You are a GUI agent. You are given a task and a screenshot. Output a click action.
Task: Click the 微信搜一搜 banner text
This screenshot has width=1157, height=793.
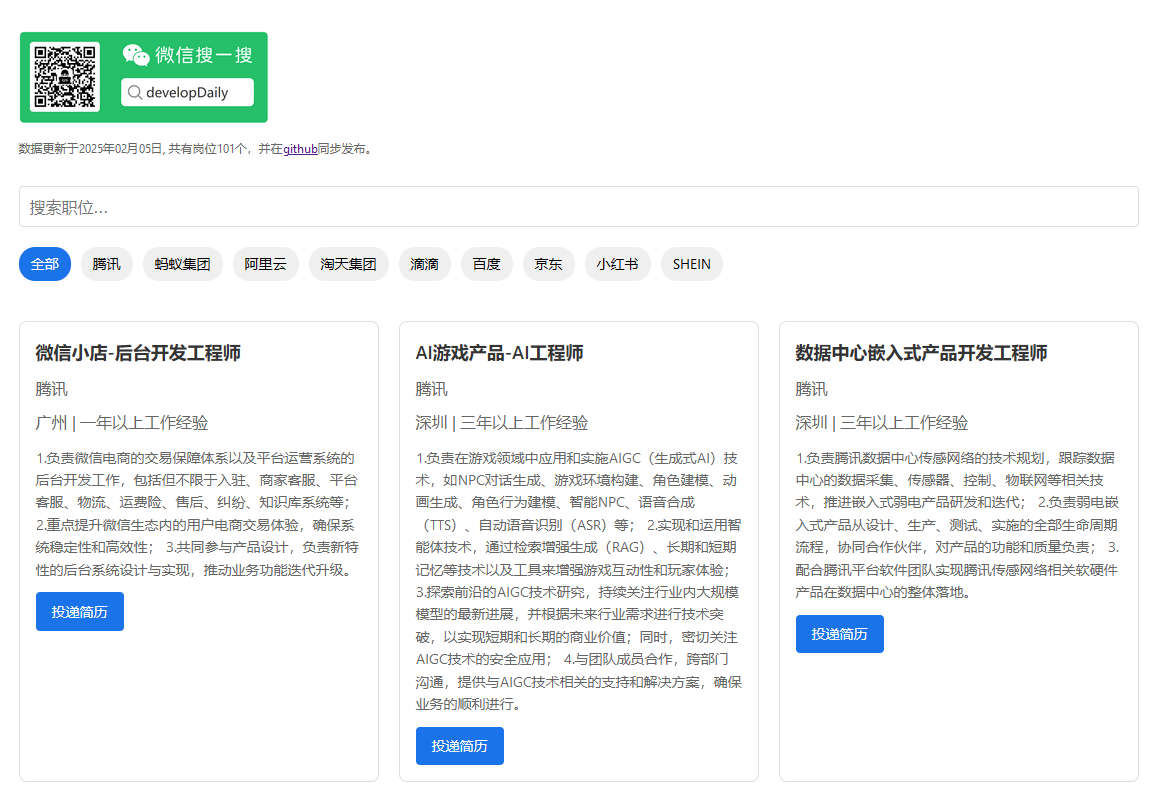click(204, 55)
